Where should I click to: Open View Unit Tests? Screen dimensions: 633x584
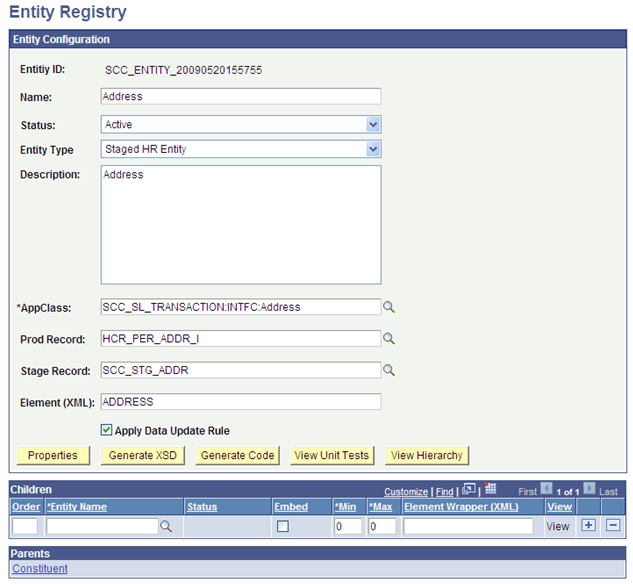click(x=332, y=455)
